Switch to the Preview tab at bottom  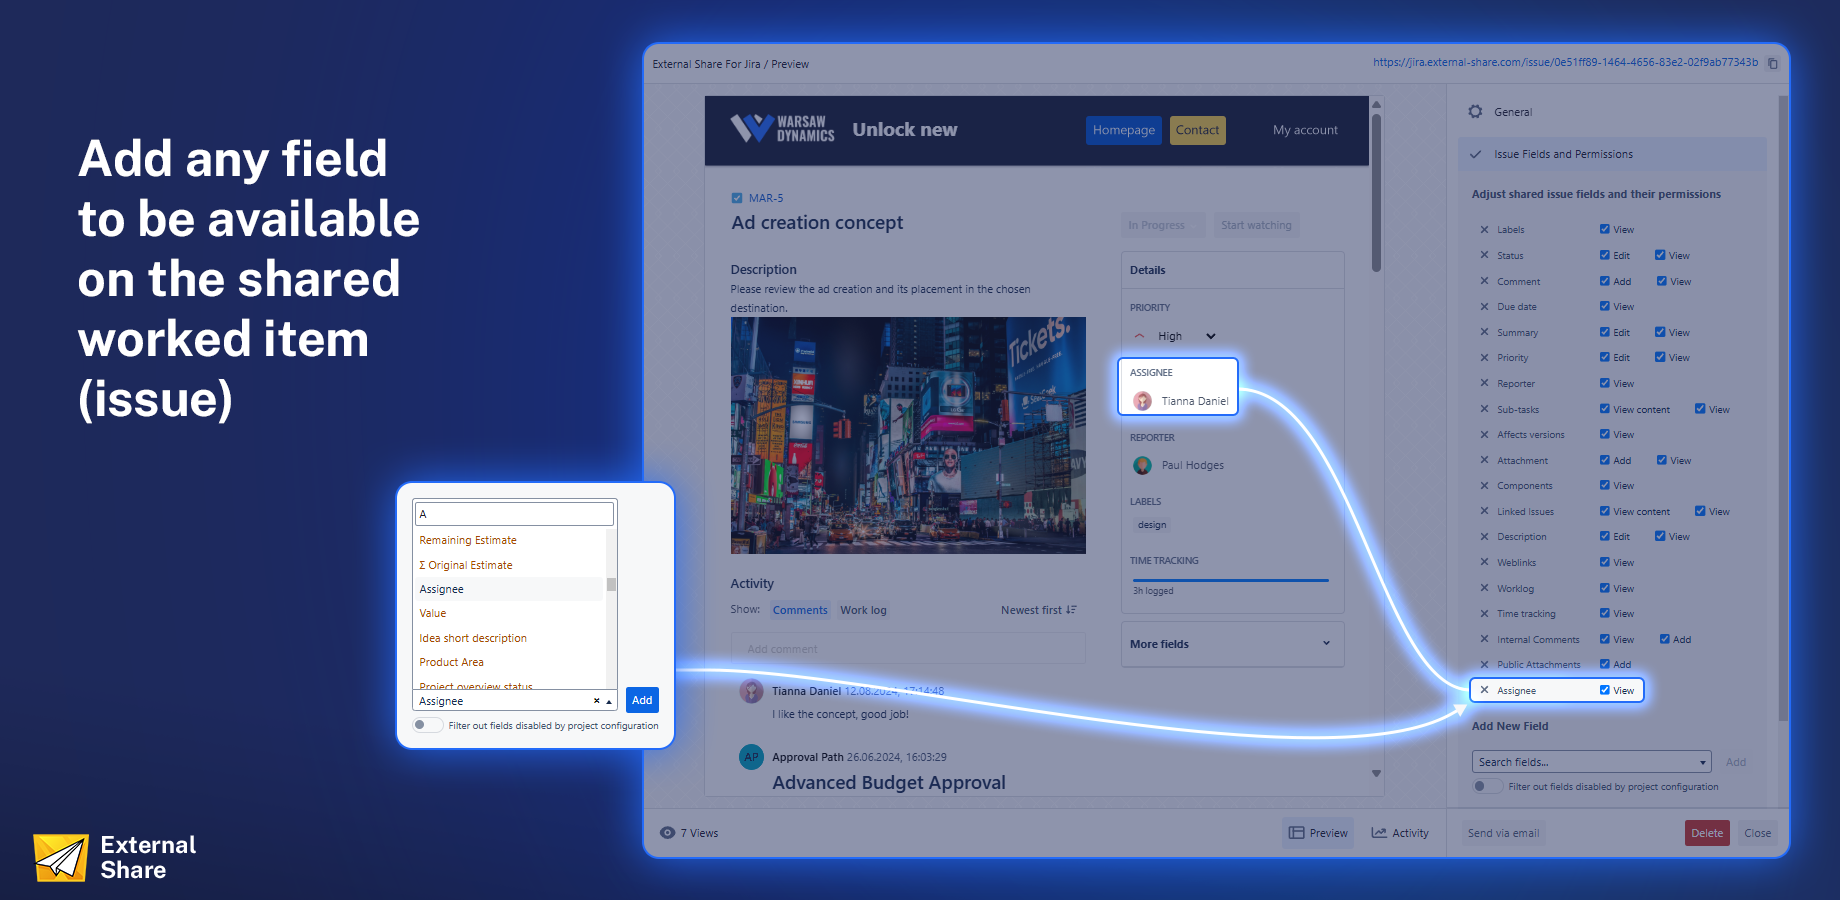point(1318,833)
